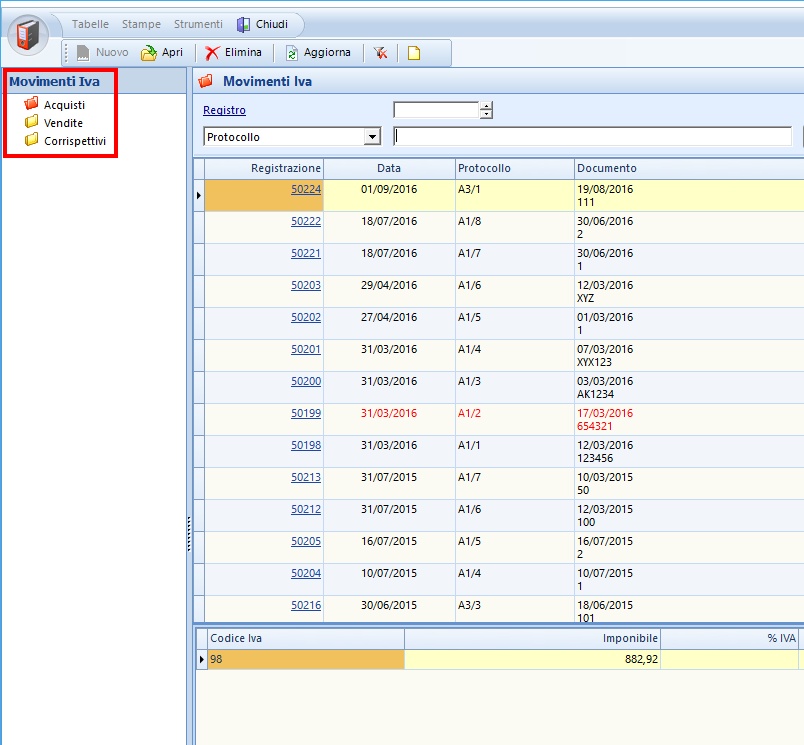Click the yellow note icon in toolbar

(413, 53)
